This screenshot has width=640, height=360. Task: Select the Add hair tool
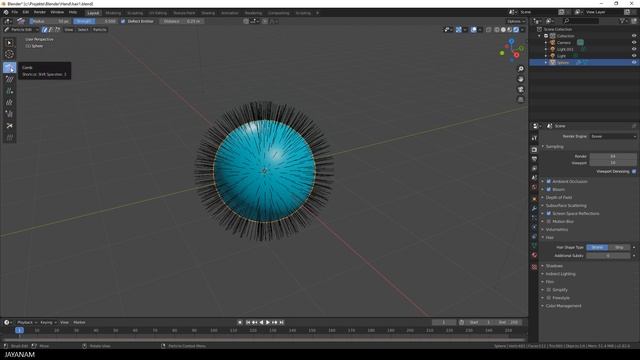tap(9, 91)
